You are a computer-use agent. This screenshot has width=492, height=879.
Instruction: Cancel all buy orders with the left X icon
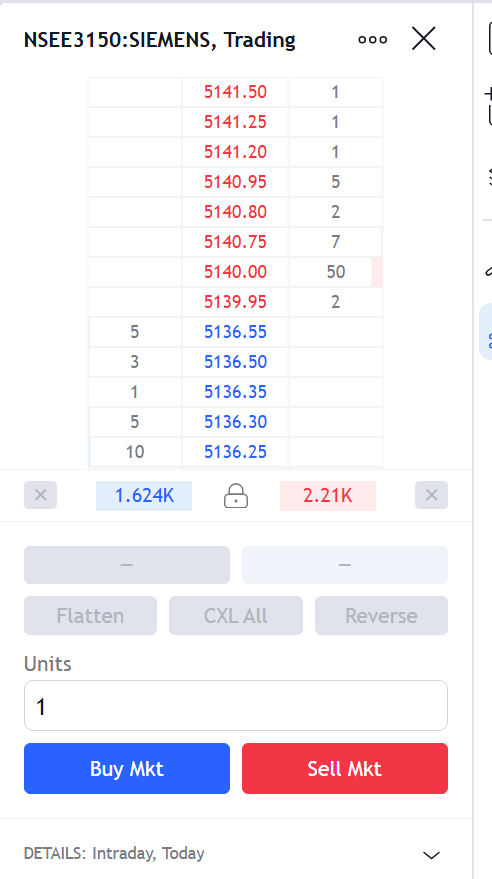point(40,495)
